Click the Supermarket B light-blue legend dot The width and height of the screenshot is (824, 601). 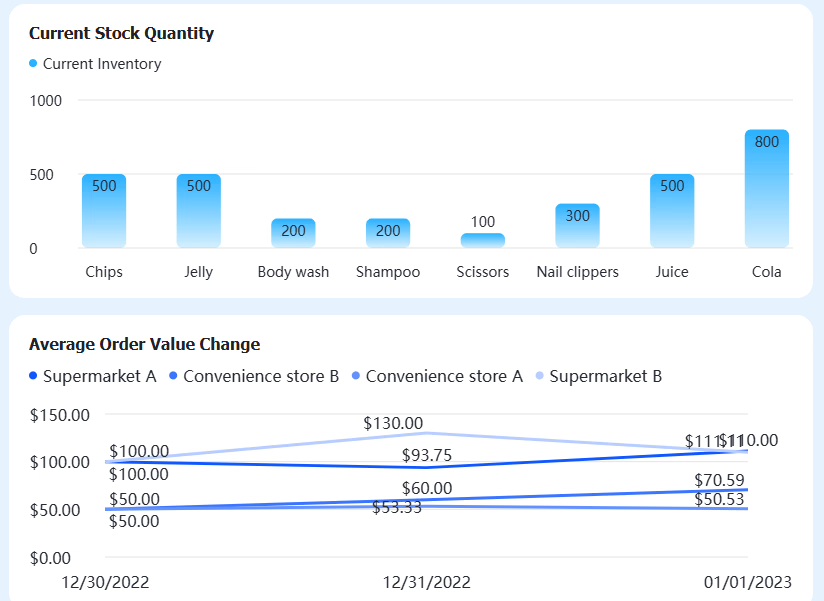pos(539,376)
